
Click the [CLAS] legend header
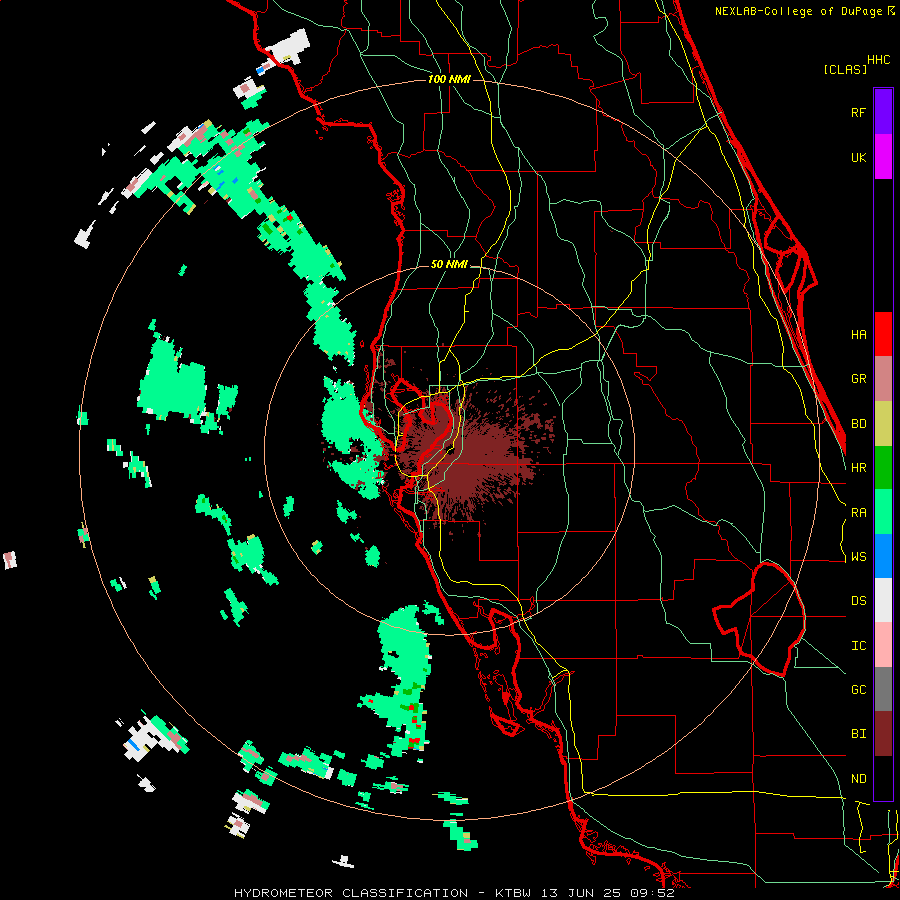pos(845,69)
